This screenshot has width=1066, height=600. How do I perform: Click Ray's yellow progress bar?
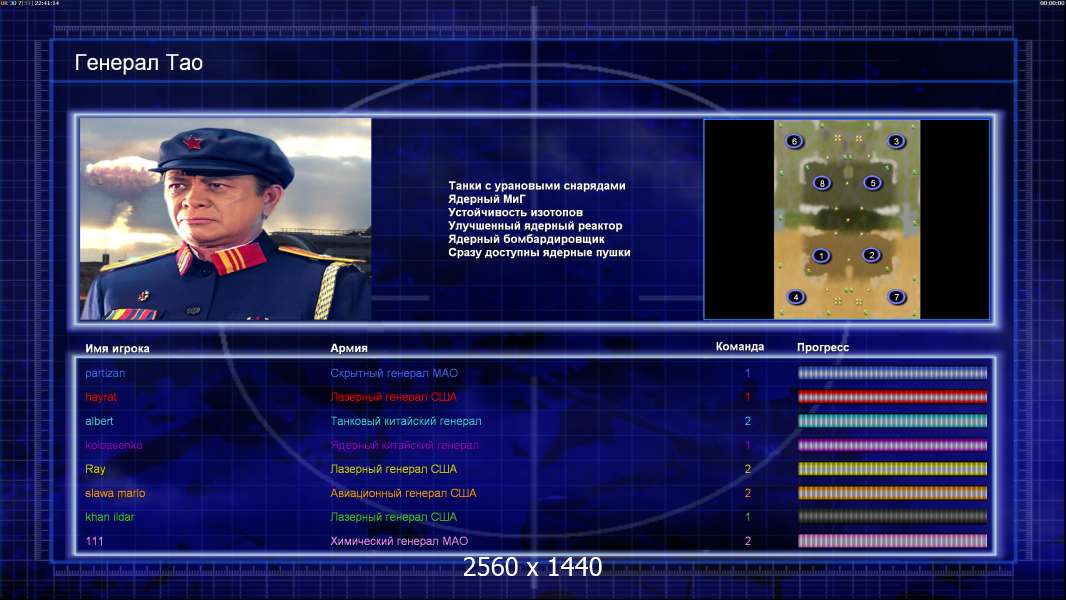coord(892,469)
